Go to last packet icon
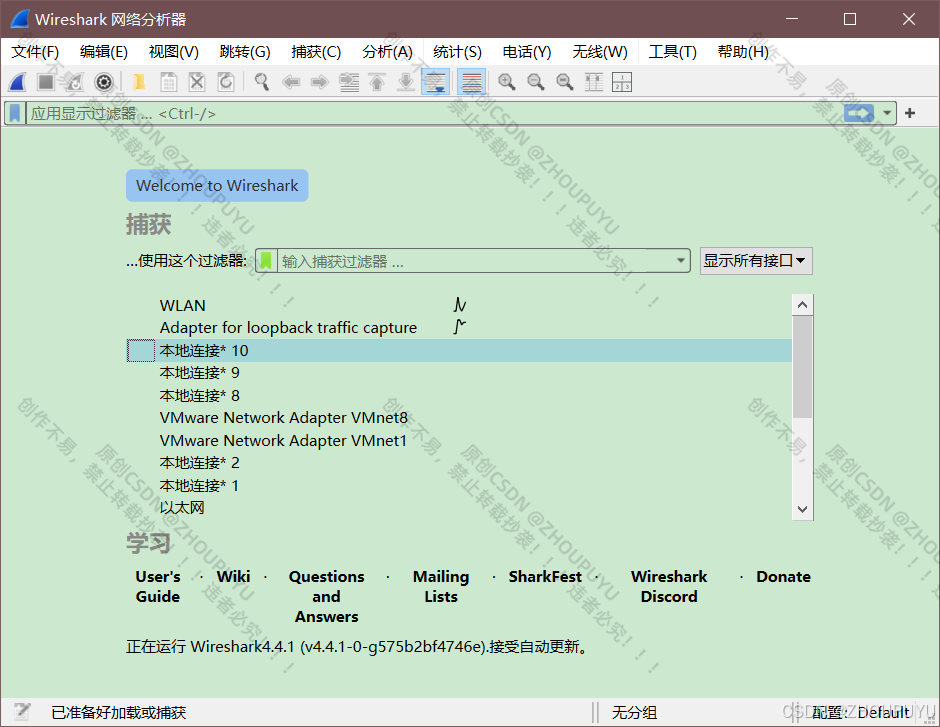 tap(406, 82)
